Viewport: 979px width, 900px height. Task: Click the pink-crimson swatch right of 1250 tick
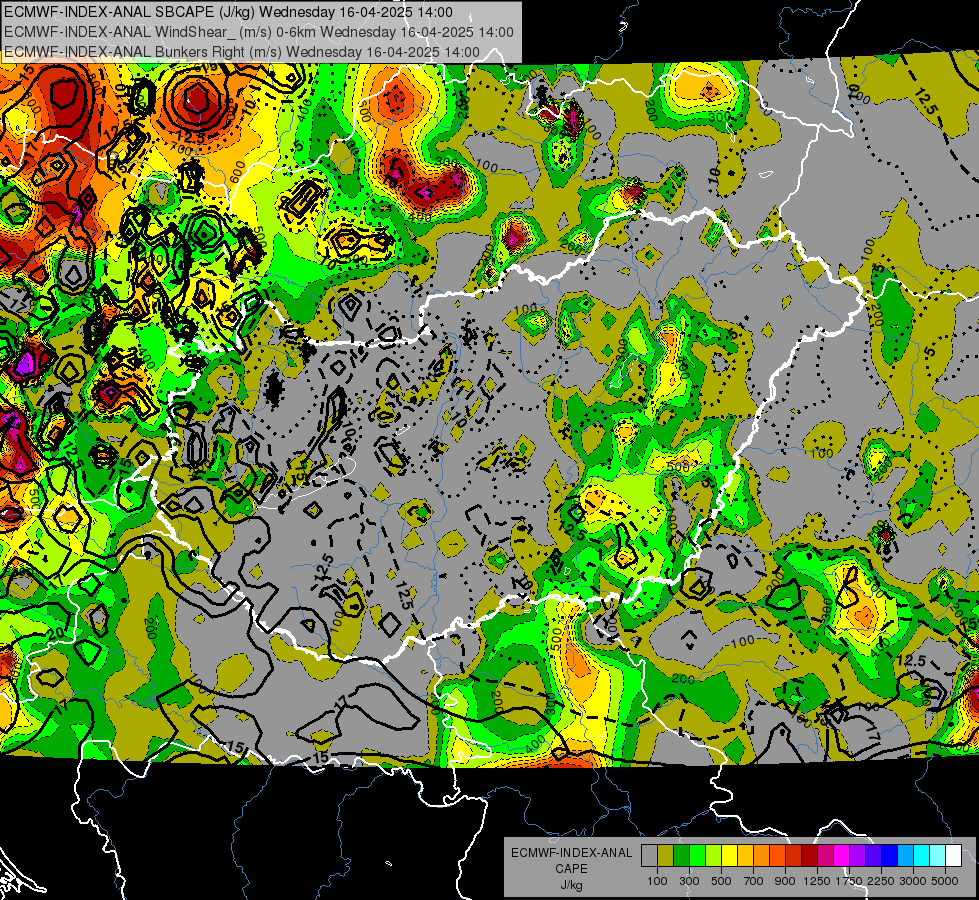825,855
